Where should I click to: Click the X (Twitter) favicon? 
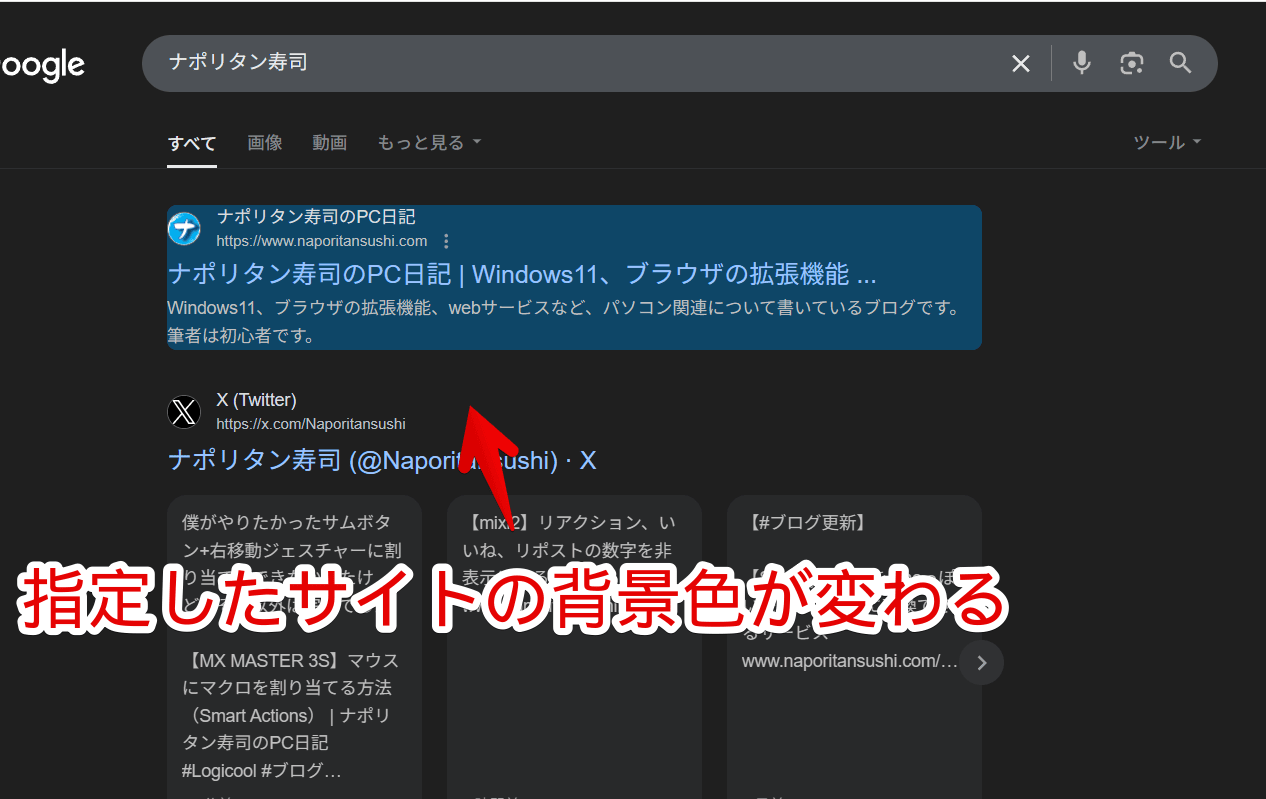click(x=184, y=412)
